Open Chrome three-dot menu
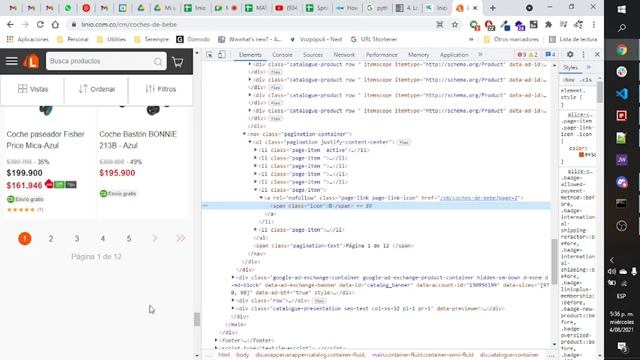 click(x=593, y=25)
